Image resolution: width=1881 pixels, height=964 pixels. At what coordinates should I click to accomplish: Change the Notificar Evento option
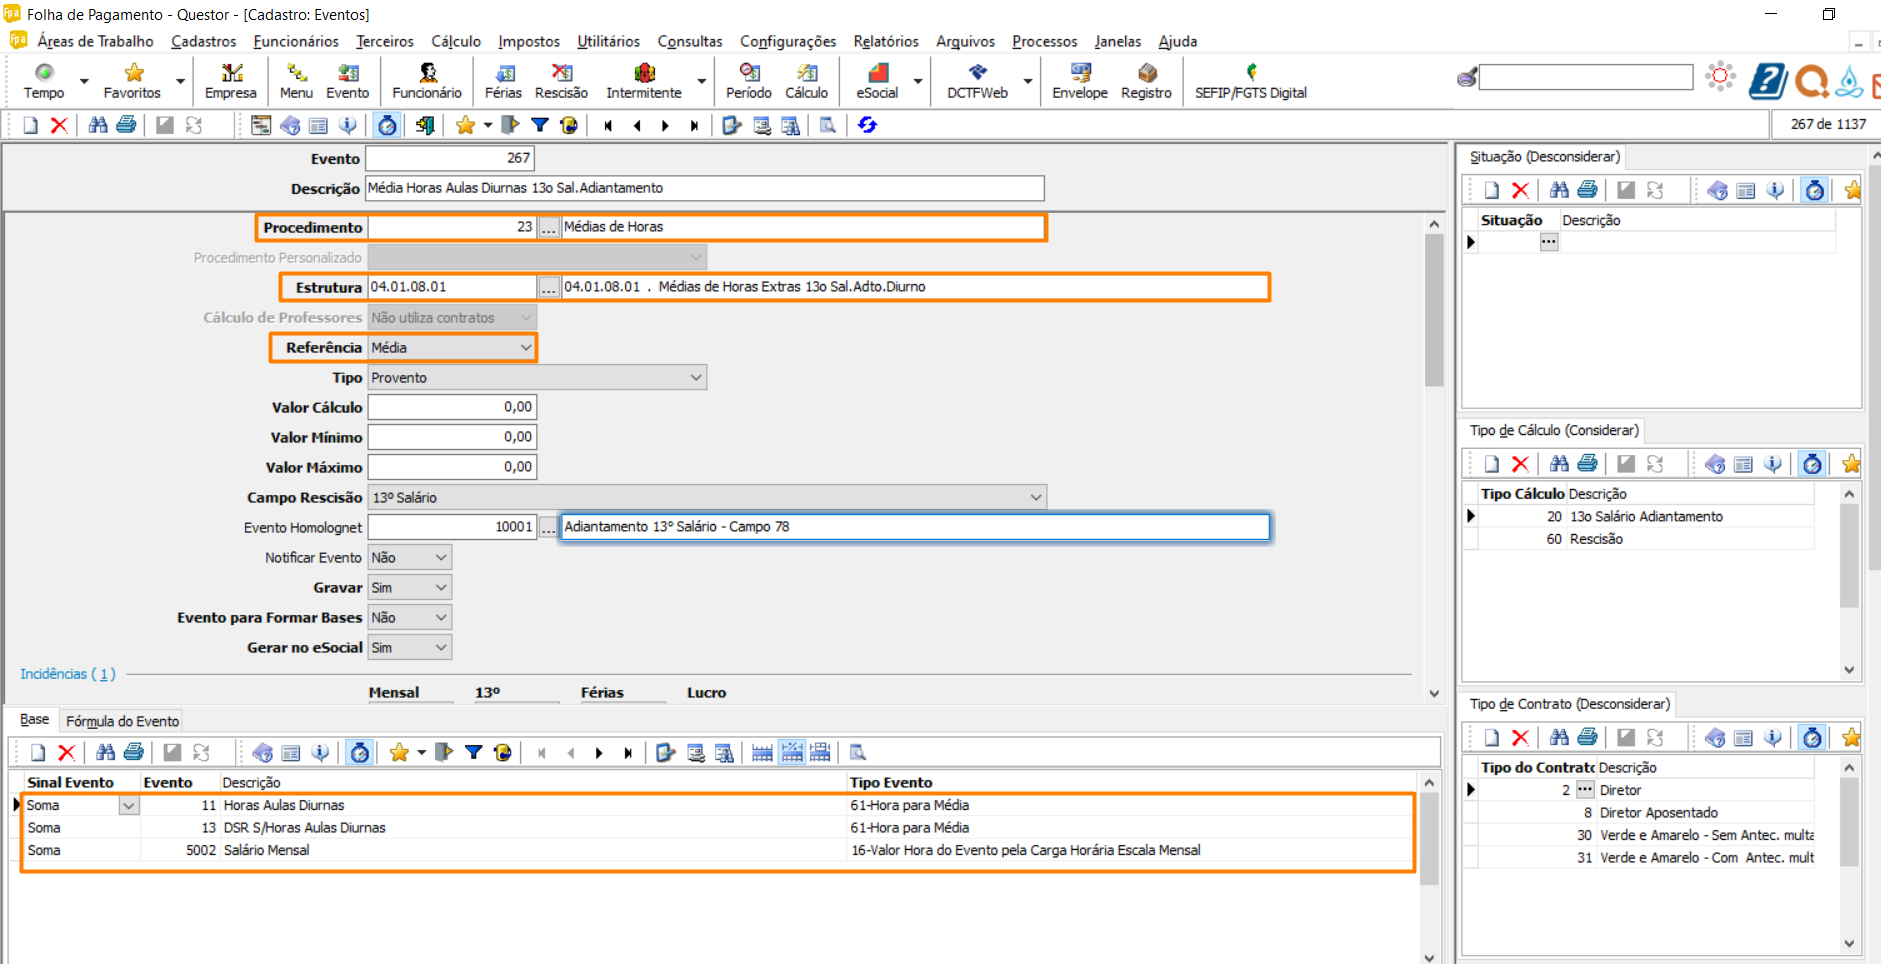tap(440, 558)
